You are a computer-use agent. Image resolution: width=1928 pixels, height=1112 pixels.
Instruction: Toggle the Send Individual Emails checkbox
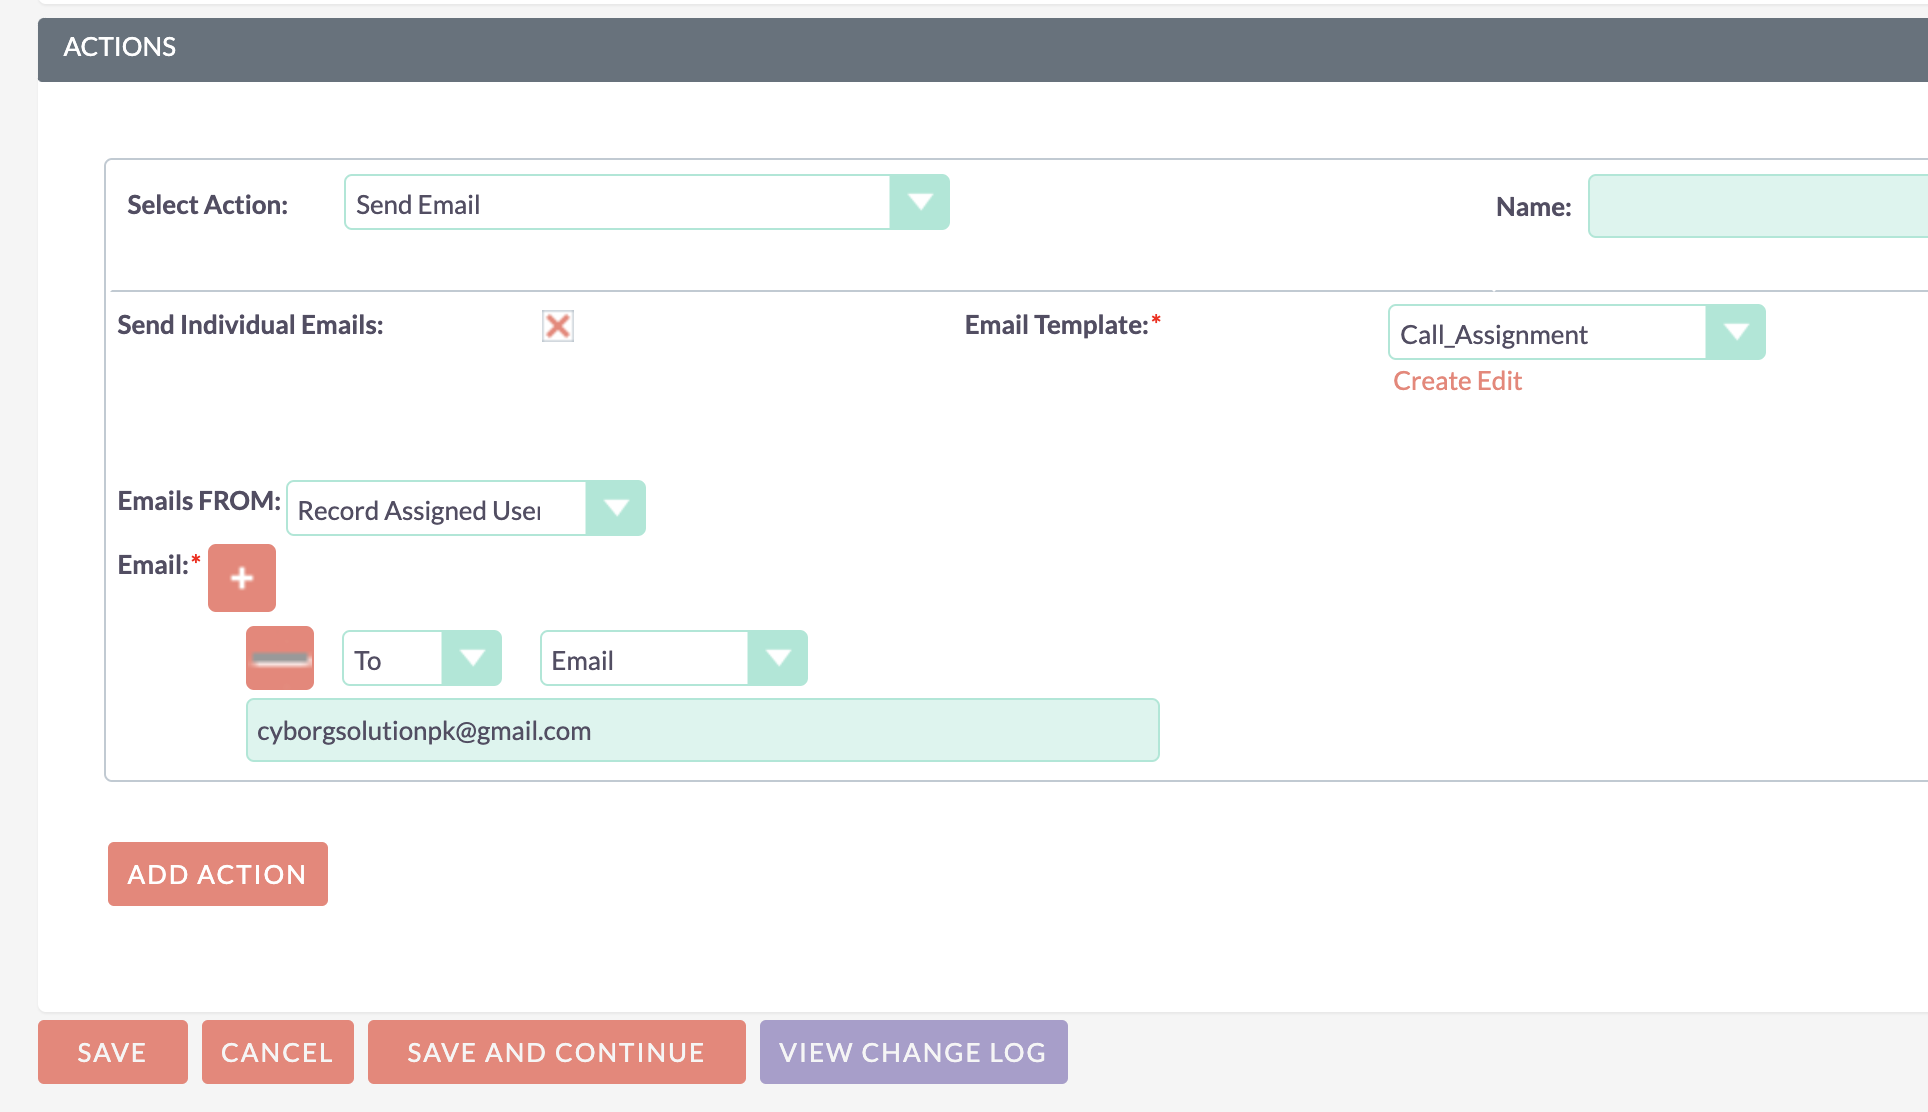tap(557, 324)
